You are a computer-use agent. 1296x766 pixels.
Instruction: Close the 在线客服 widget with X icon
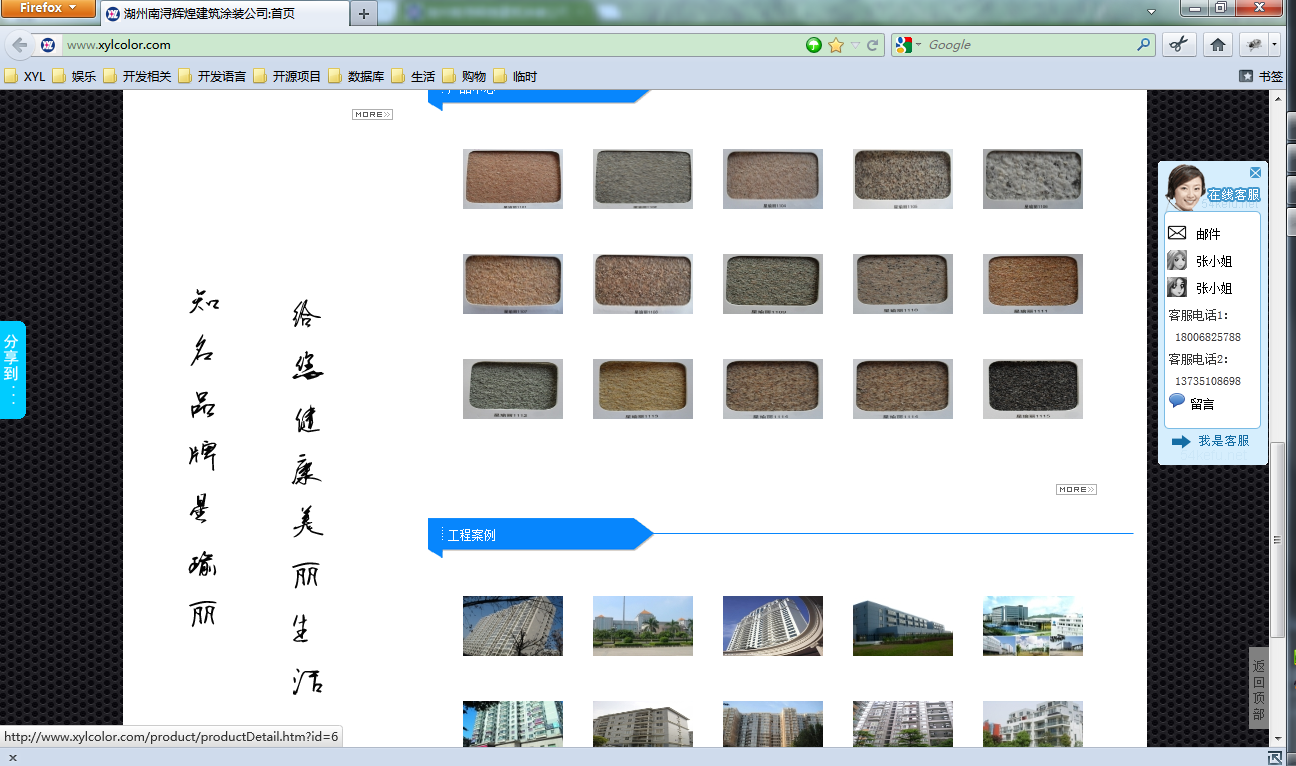(1256, 173)
